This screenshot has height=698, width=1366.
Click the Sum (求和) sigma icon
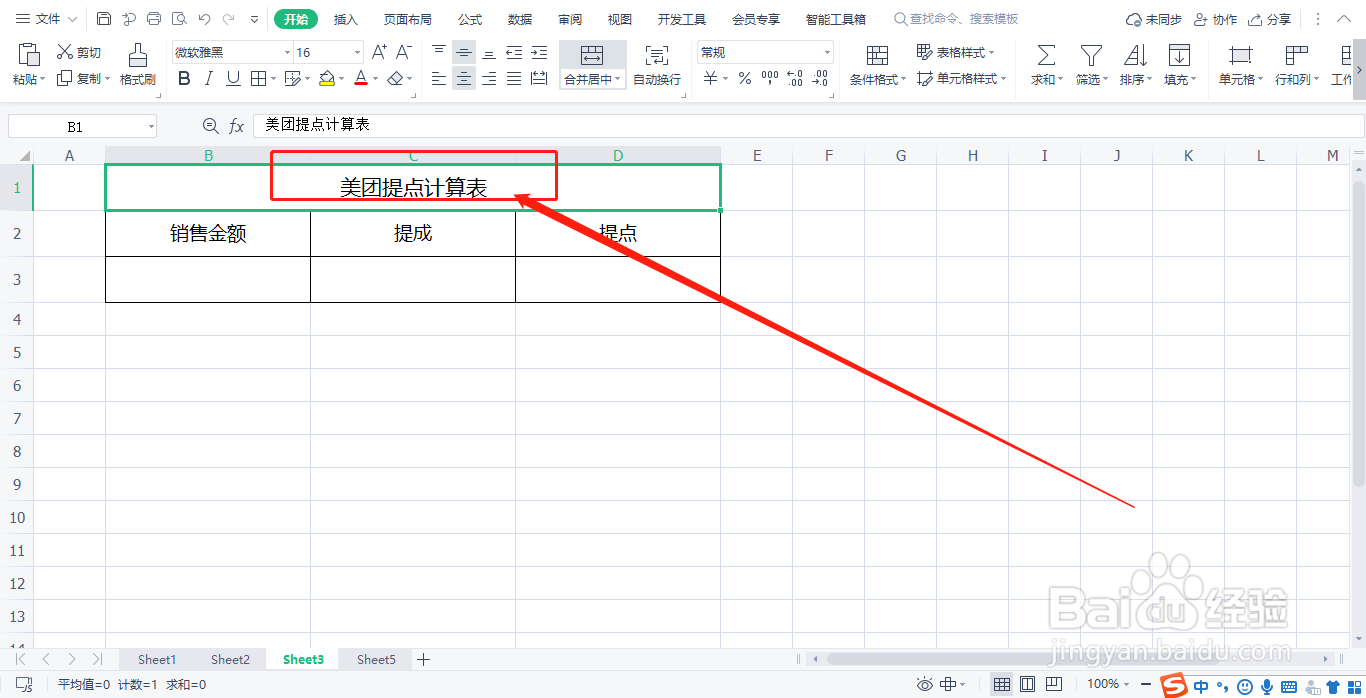[1046, 55]
